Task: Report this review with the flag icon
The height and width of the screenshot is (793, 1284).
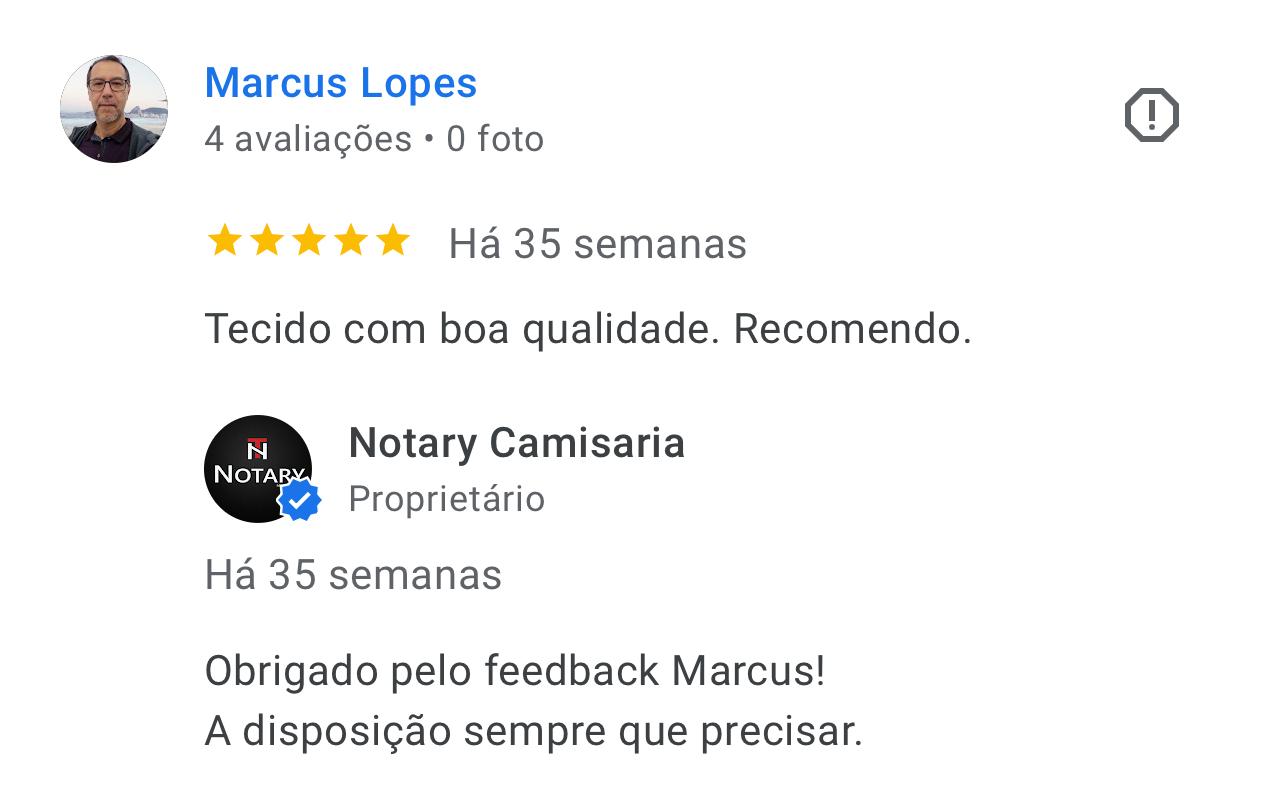Action: 1152,115
